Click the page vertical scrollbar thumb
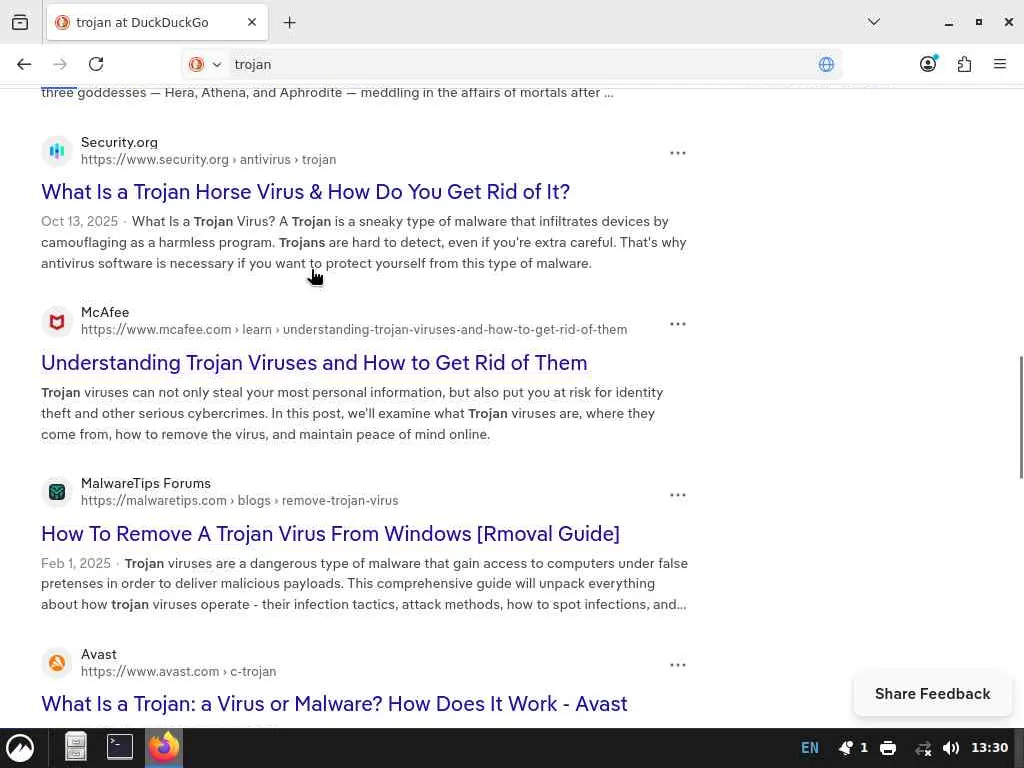 tap(1021, 417)
